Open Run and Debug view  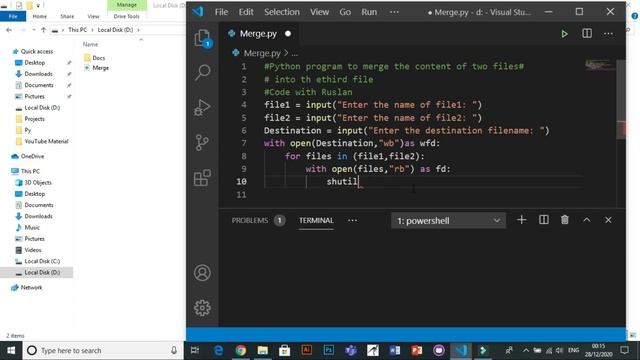[202, 108]
